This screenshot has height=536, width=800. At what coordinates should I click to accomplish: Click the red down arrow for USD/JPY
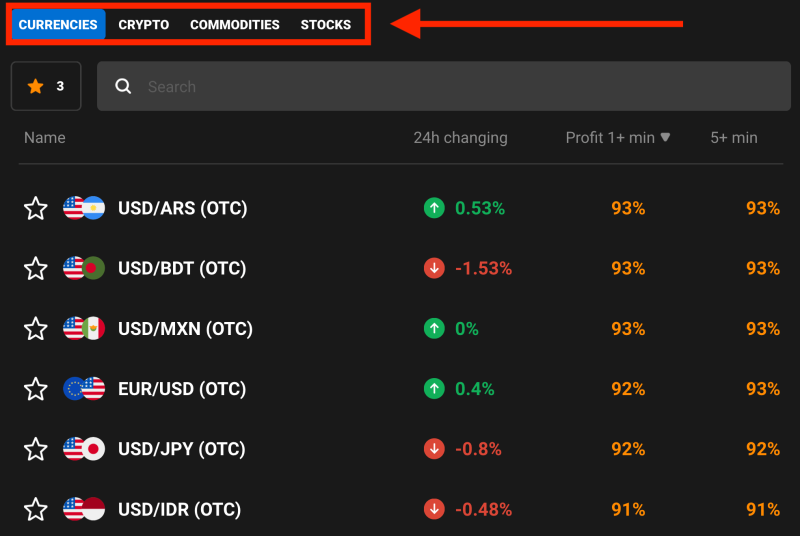coord(434,449)
